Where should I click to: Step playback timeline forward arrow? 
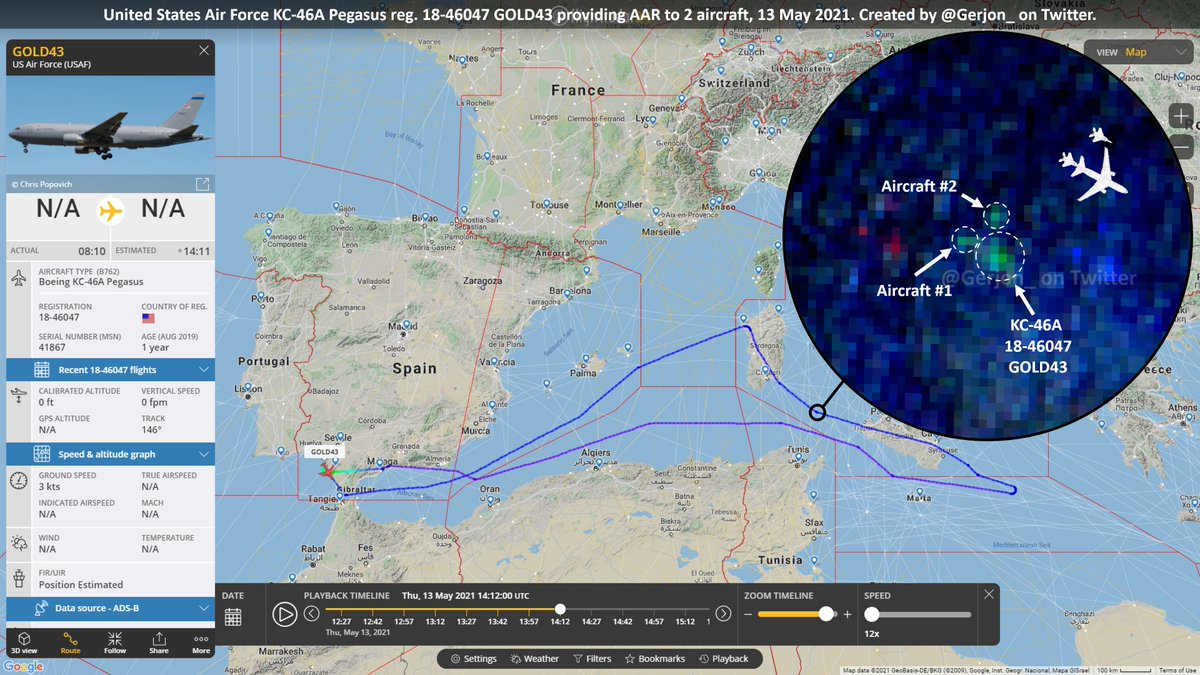(x=723, y=613)
